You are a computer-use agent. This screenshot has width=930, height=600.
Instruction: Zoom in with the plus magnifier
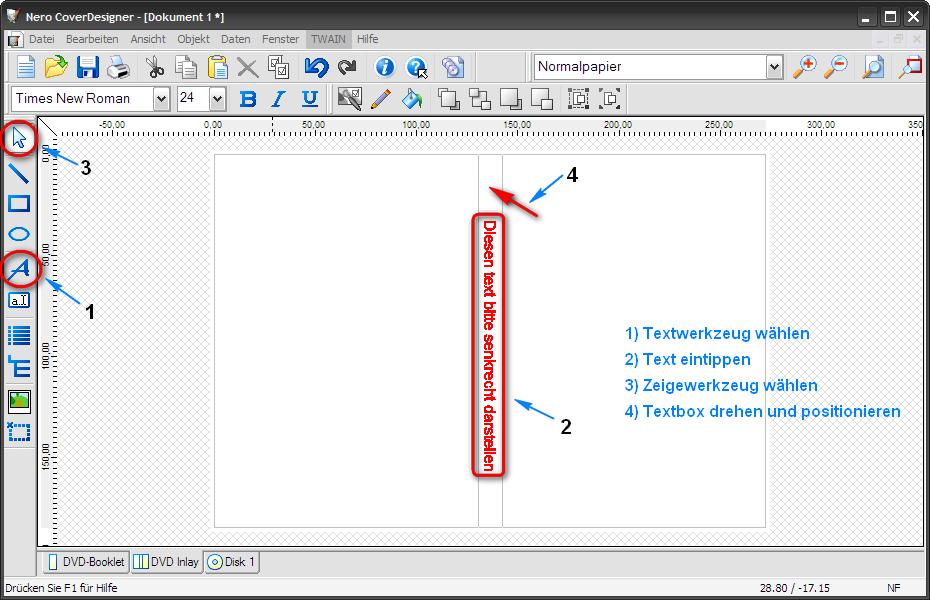[804, 67]
